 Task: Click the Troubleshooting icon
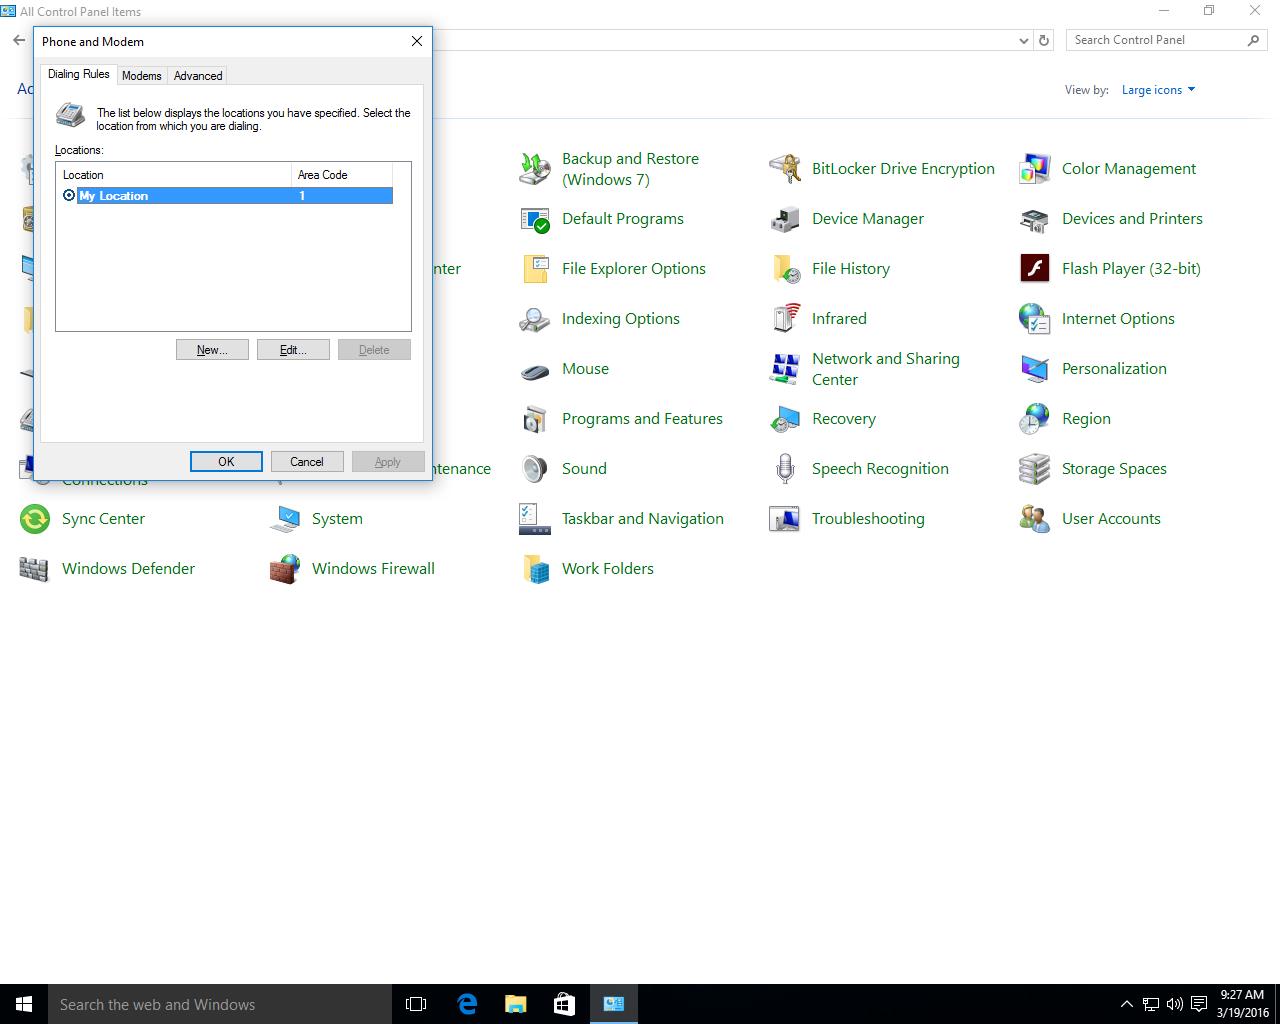point(785,519)
